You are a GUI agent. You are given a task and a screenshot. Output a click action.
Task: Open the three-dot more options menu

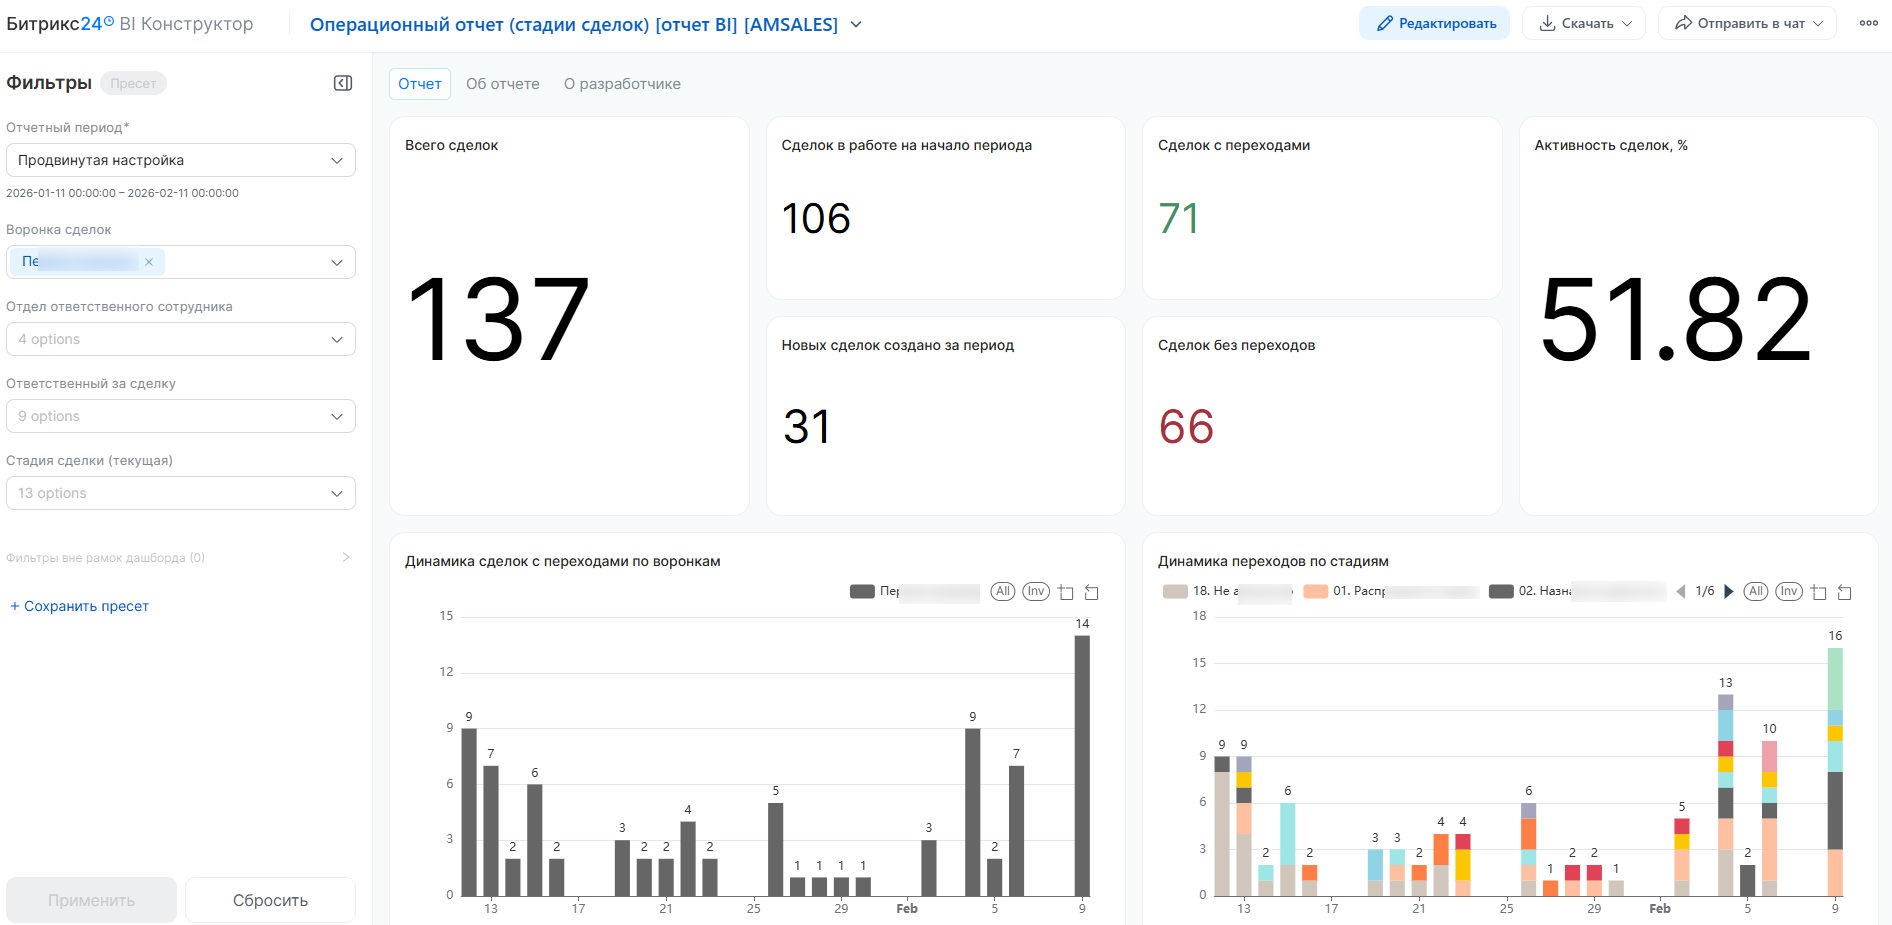click(x=1868, y=23)
